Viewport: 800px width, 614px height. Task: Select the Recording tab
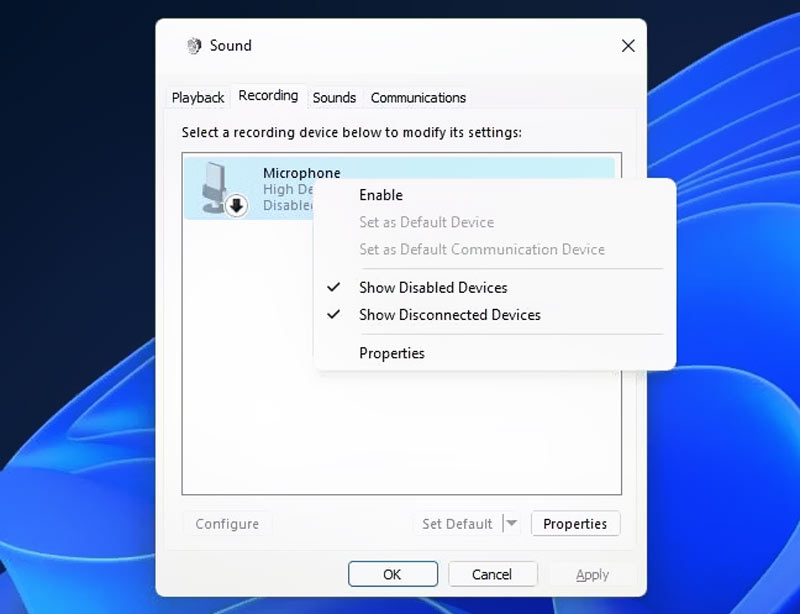tap(268, 96)
